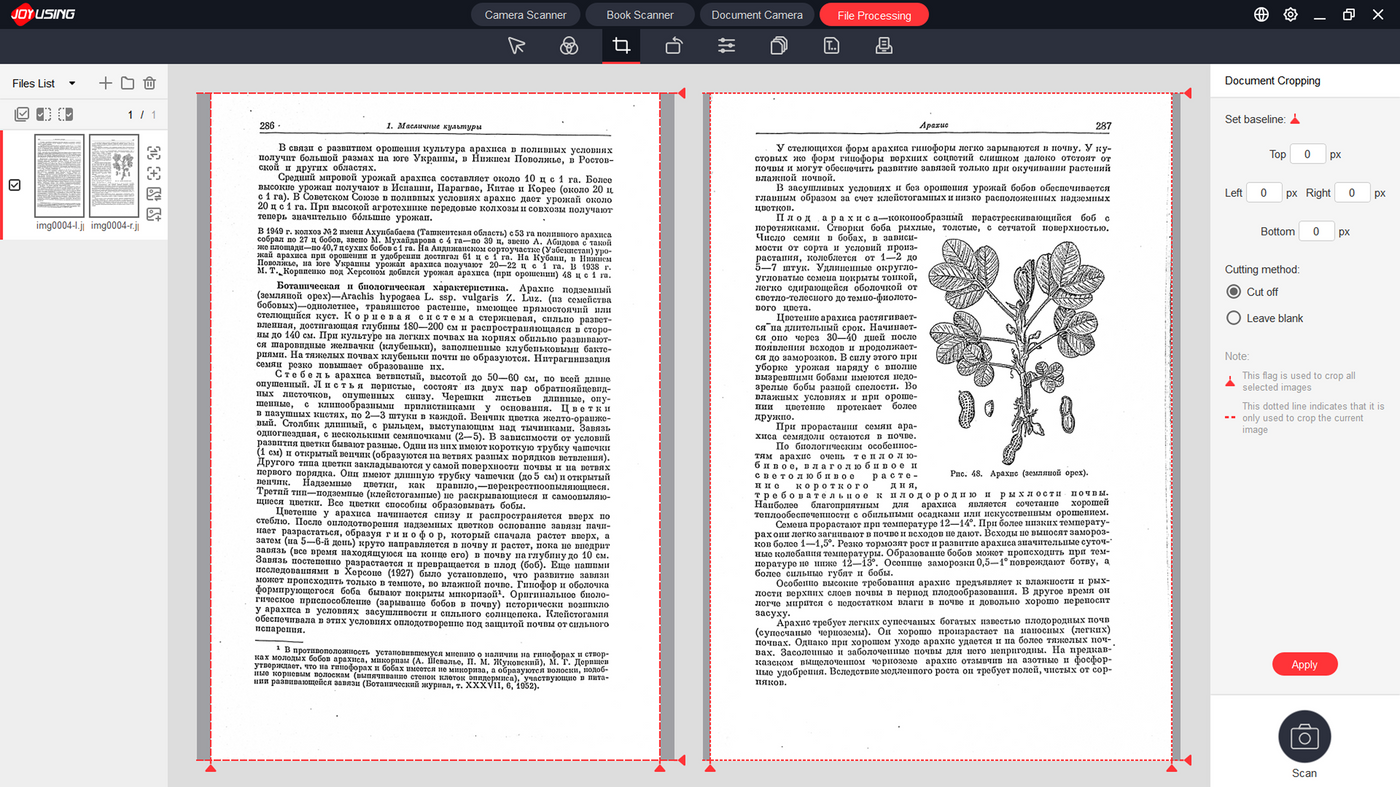The width and height of the screenshot is (1400, 787).
Task: Select the Leave blank radio button
Action: [x=1233, y=318]
